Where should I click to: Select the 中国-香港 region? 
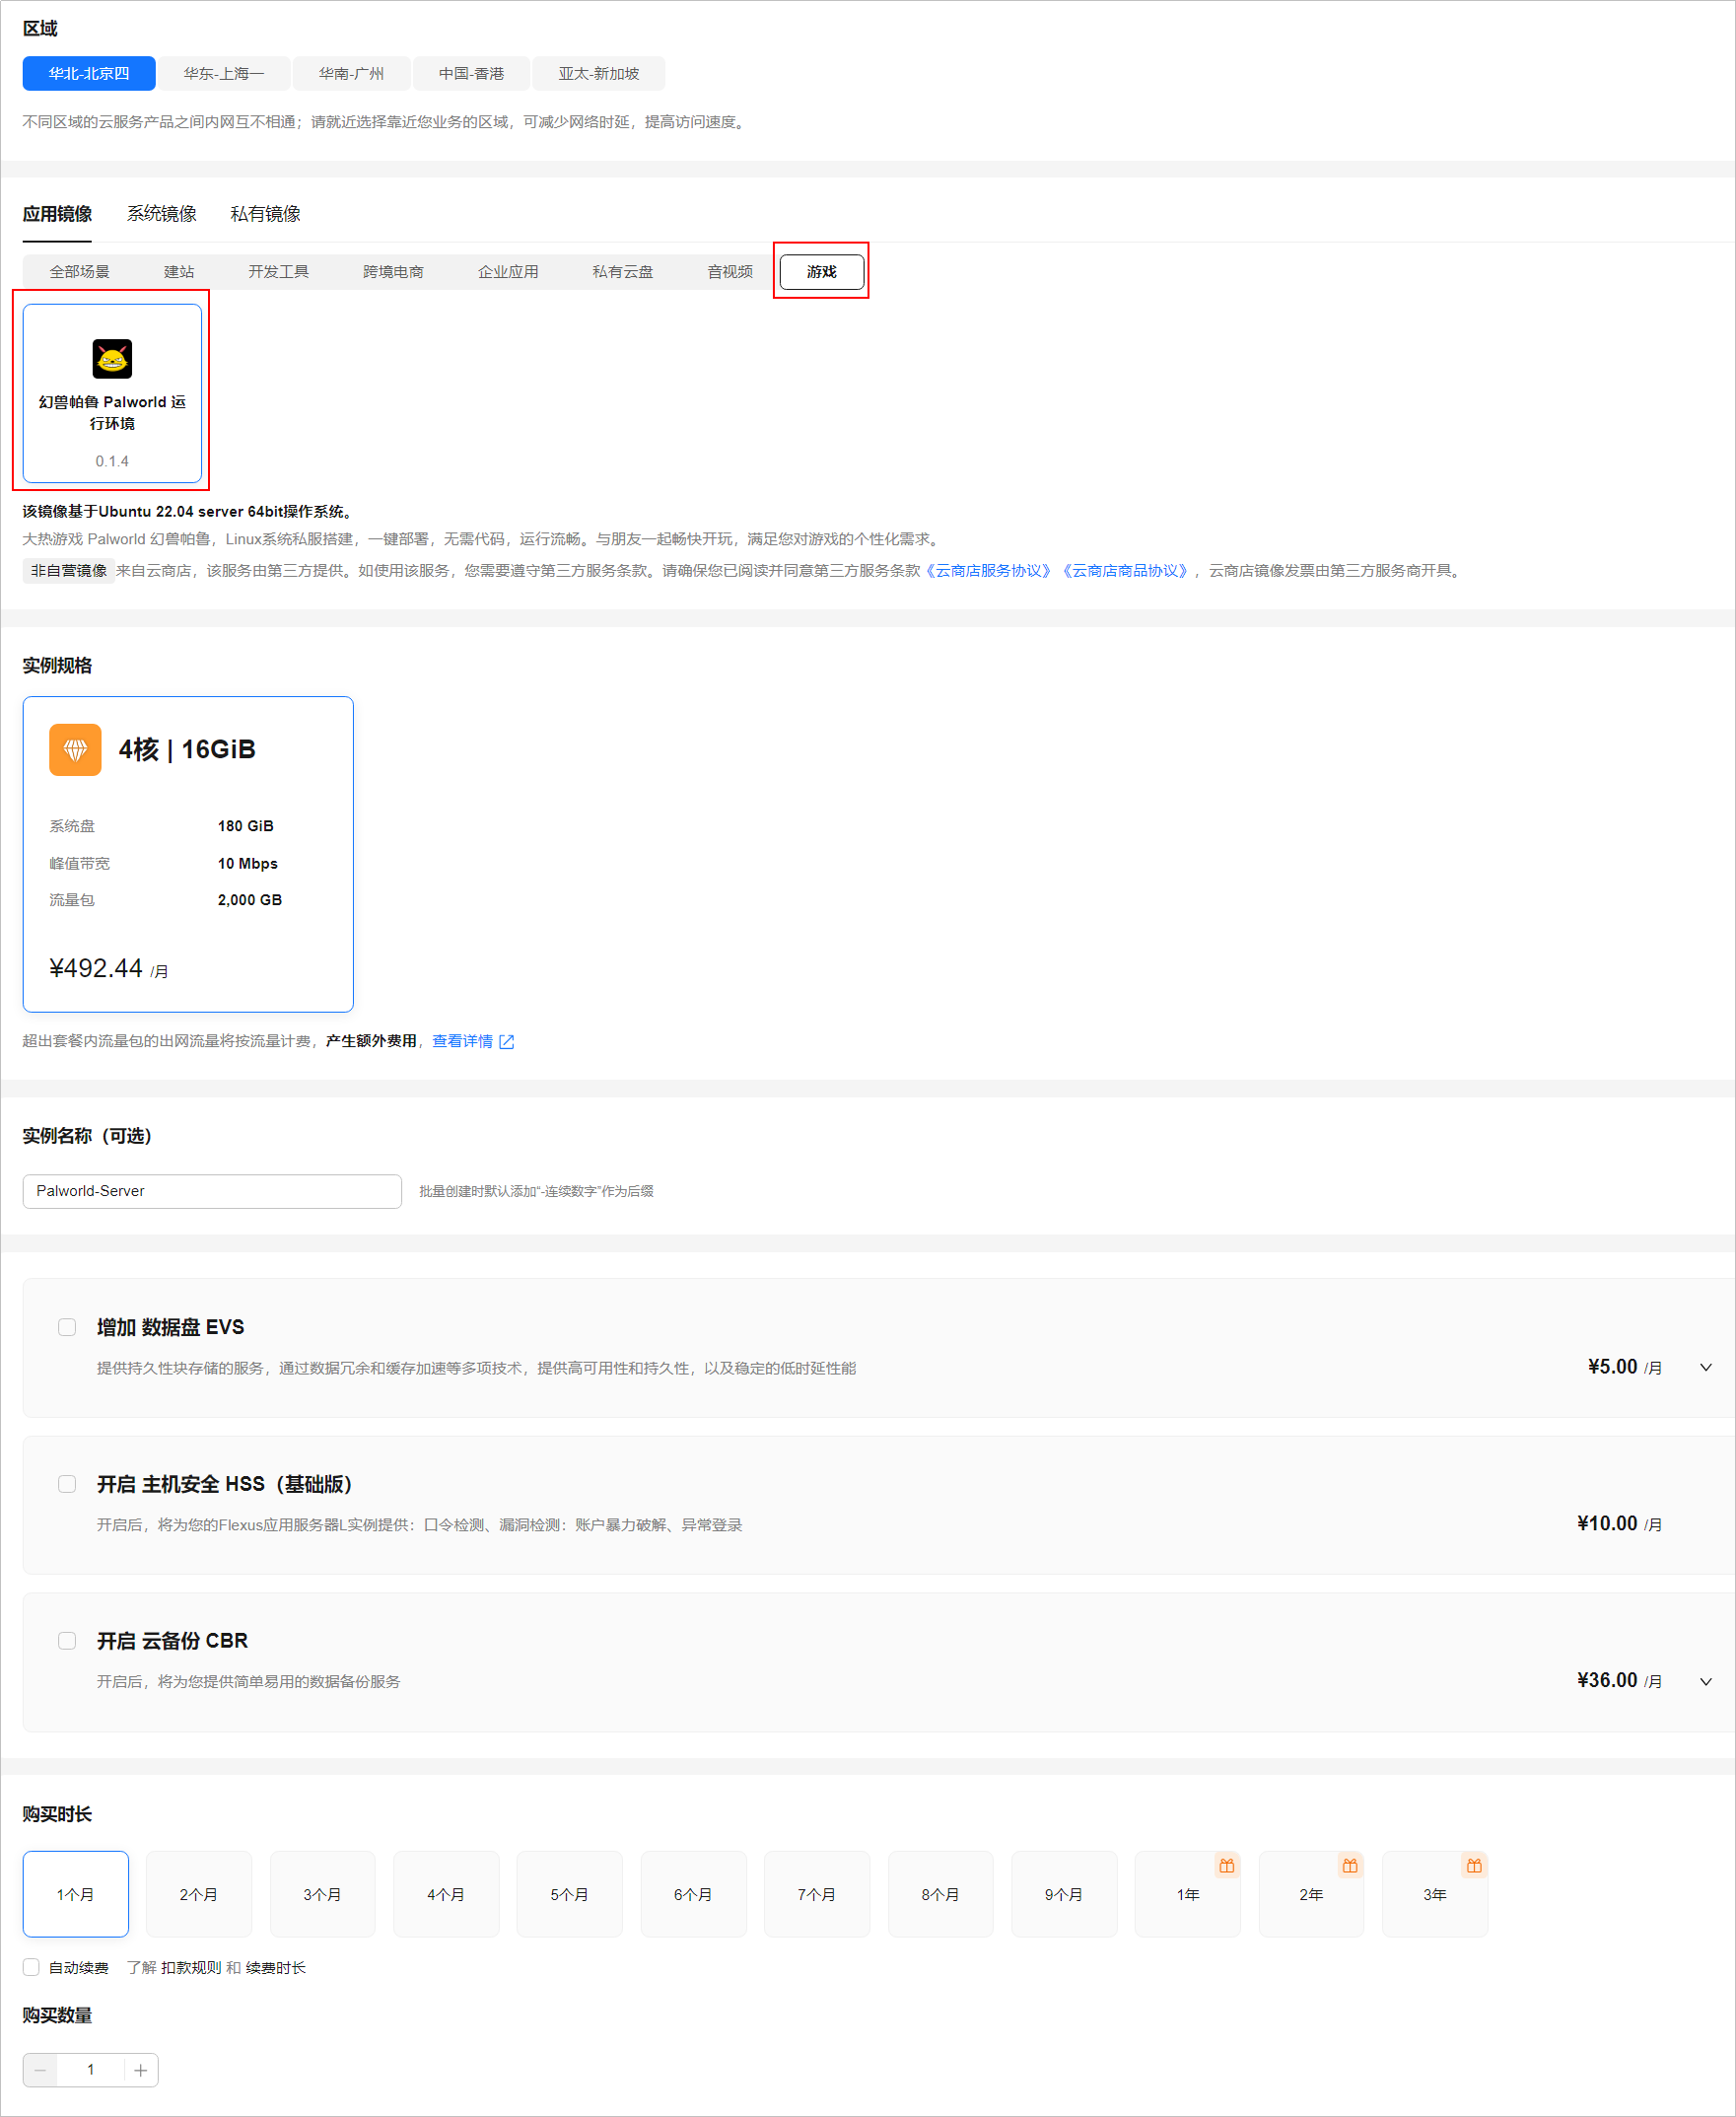pyautogui.click(x=471, y=74)
